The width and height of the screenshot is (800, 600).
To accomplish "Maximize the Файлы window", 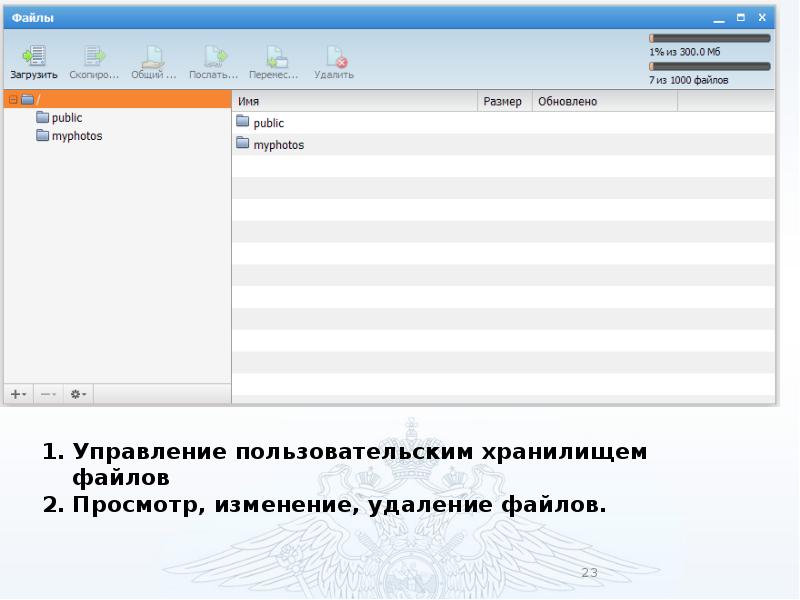I will tap(741, 18).
